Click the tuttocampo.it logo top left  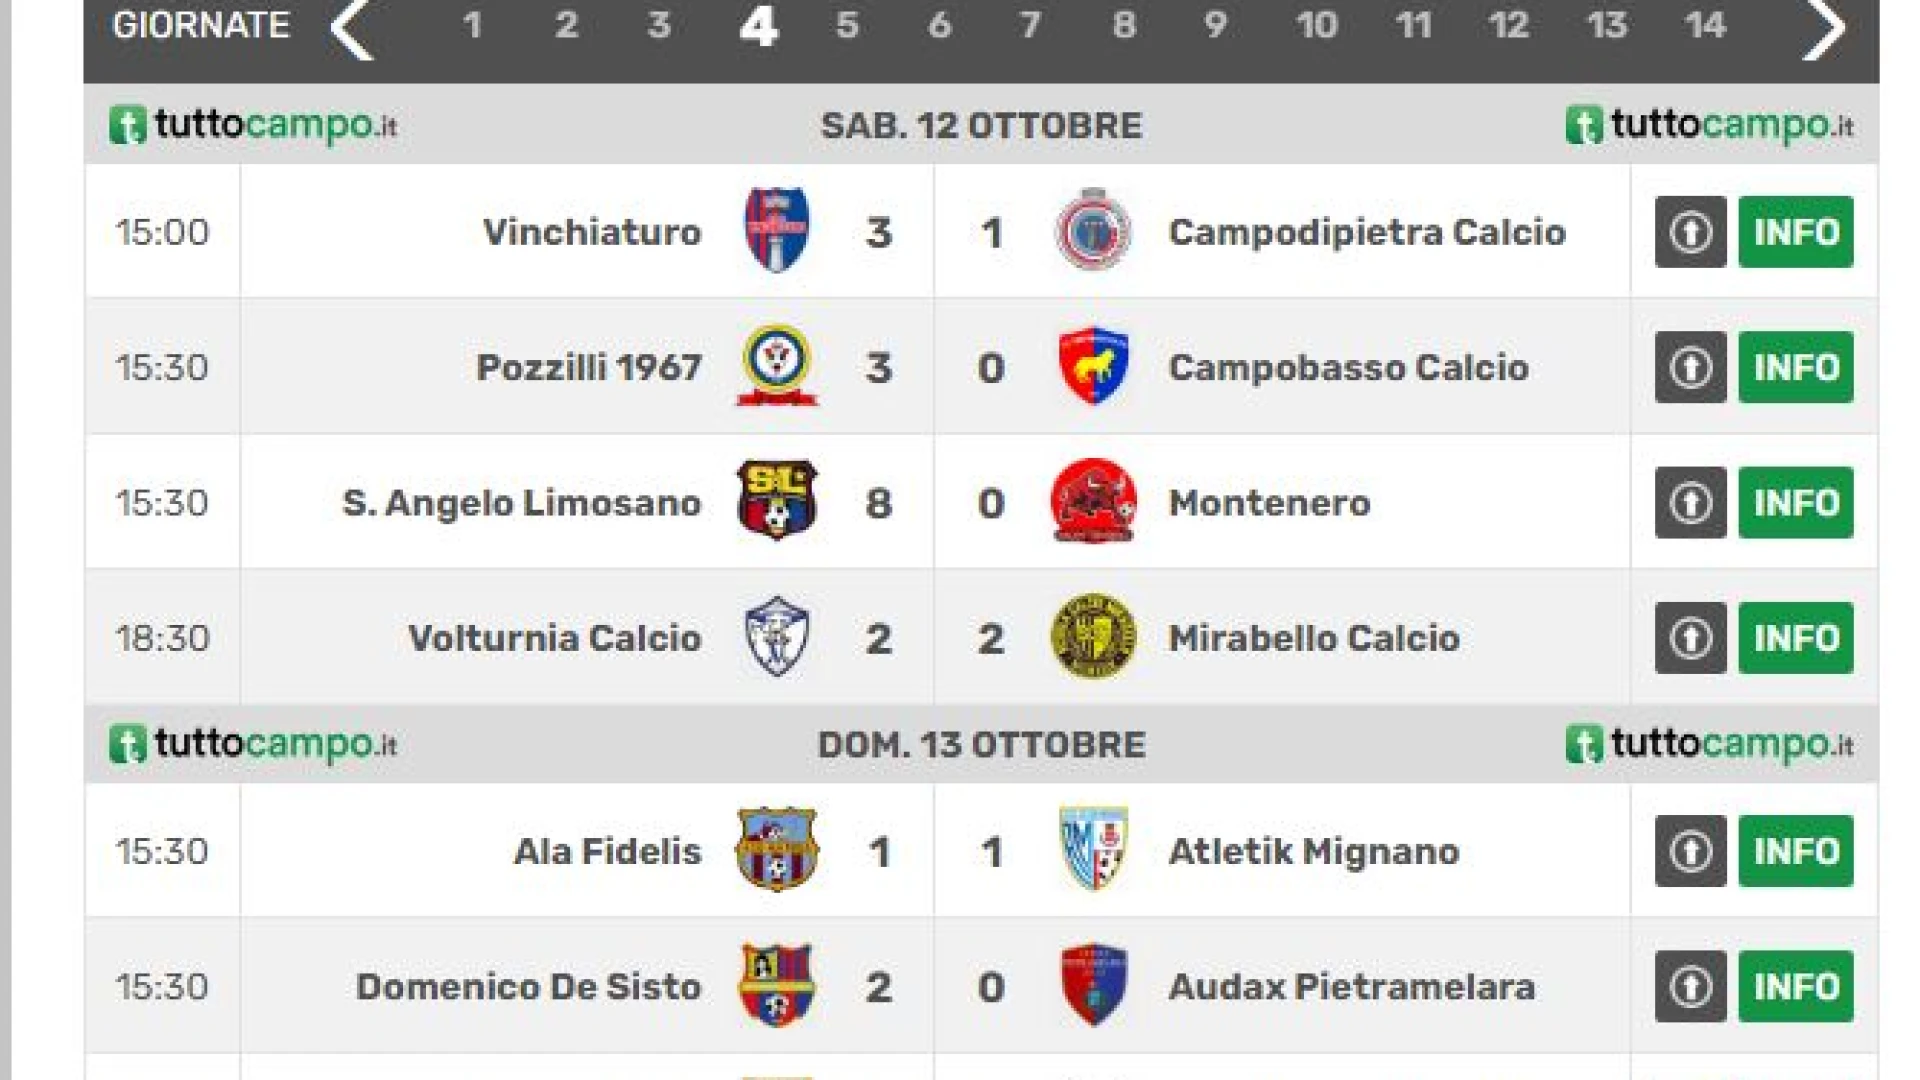253,126
